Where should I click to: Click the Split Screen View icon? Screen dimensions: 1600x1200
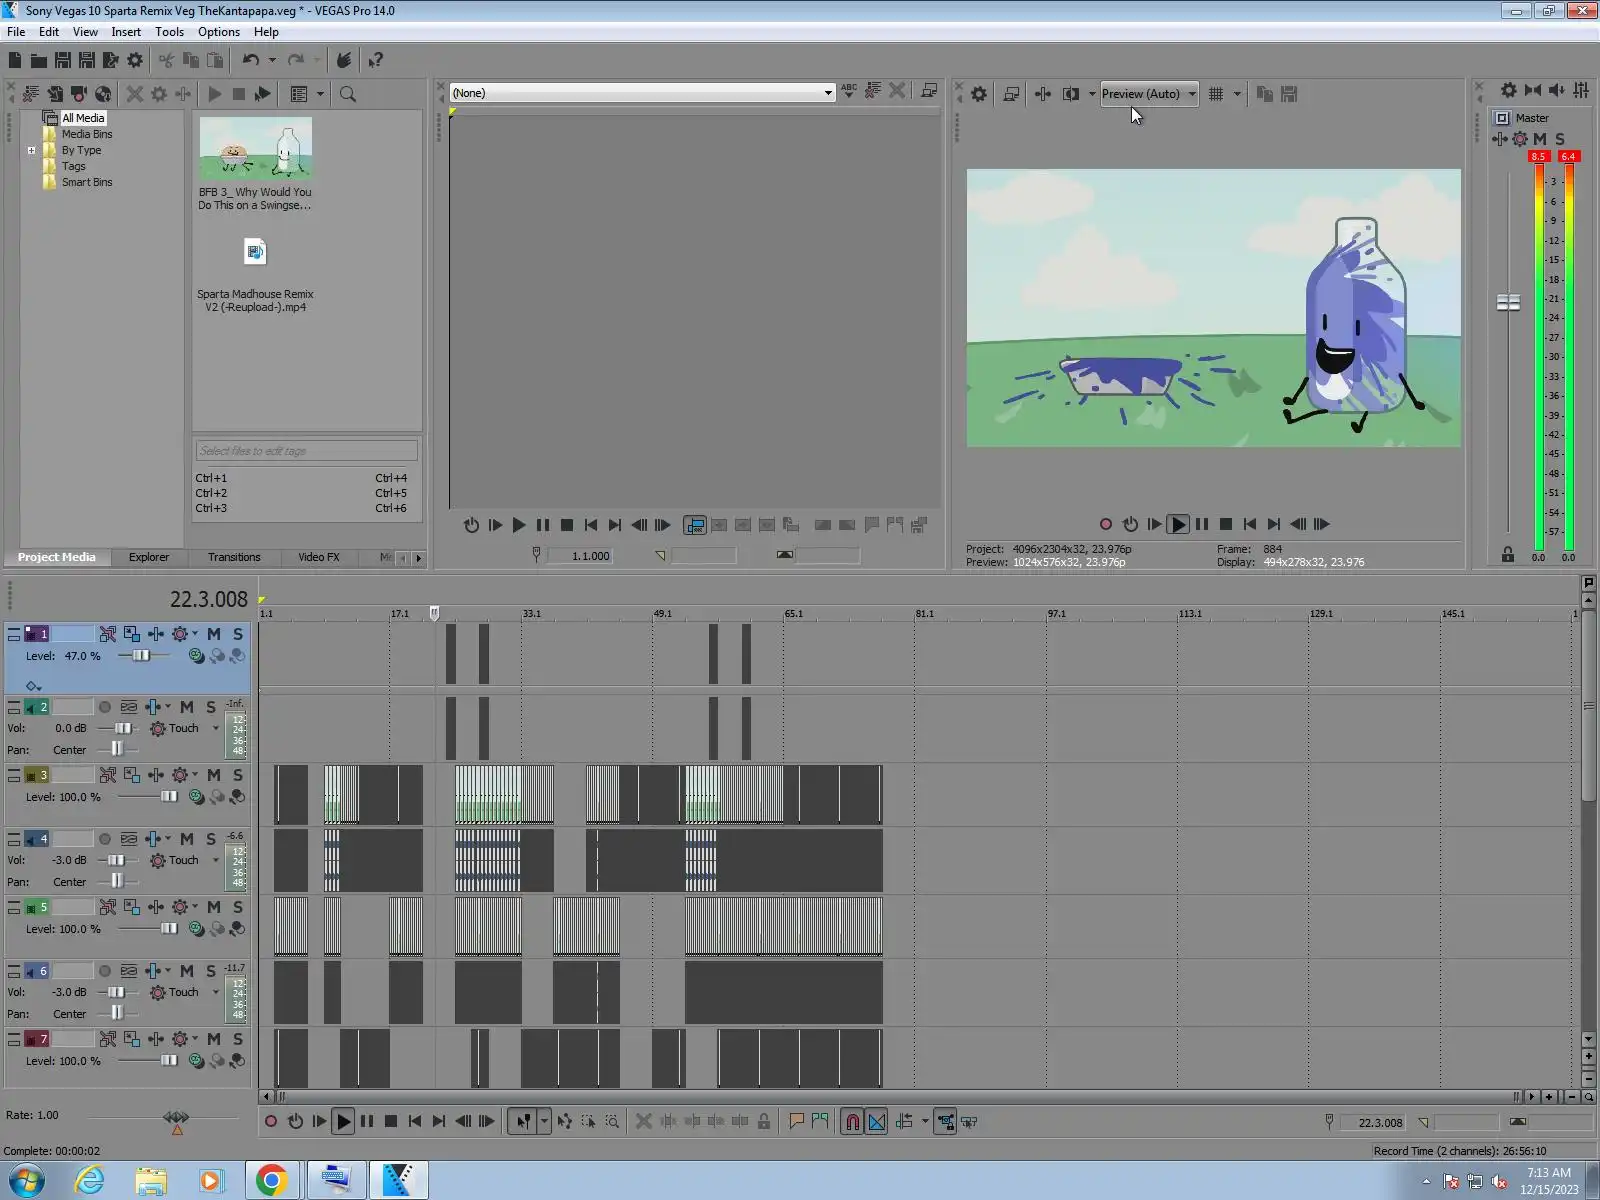[1070, 94]
